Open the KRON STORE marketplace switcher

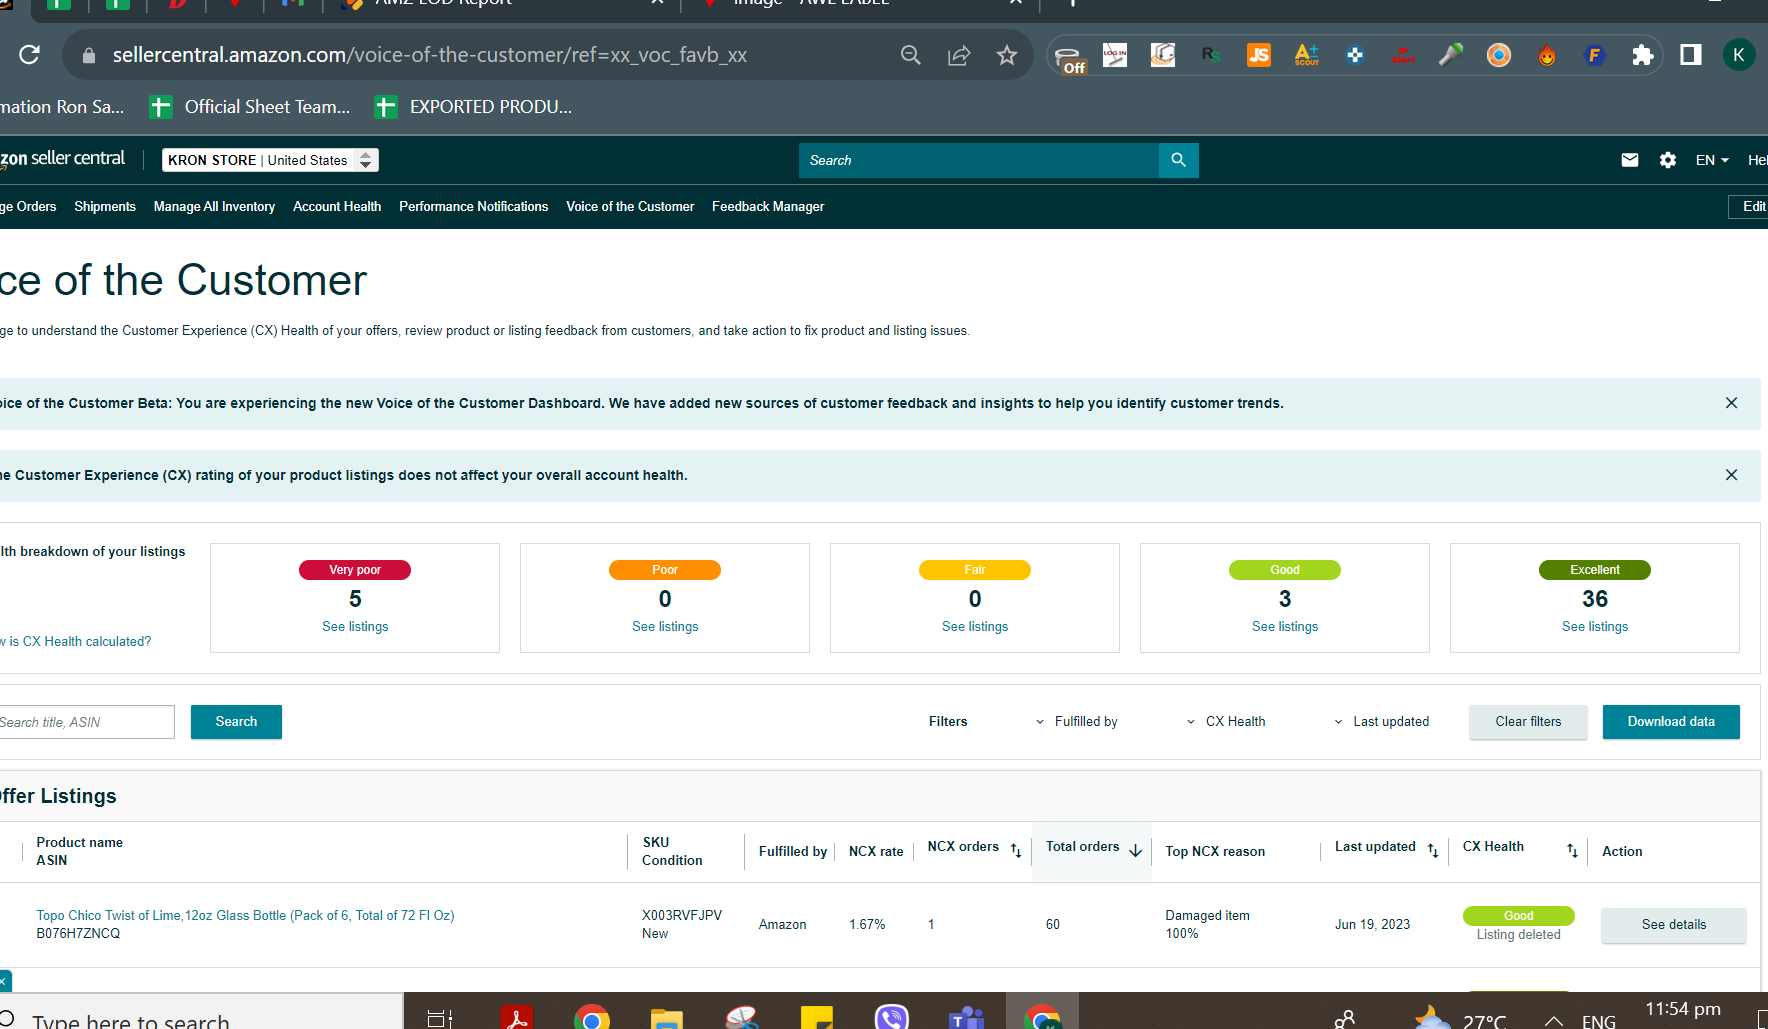tap(270, 160)
